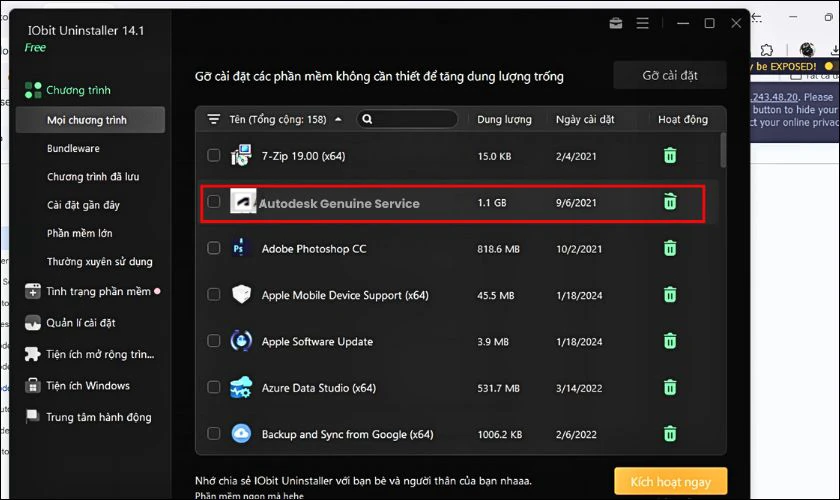Click the filter icon in list header
840x500 pixels.
coord(214,119)
